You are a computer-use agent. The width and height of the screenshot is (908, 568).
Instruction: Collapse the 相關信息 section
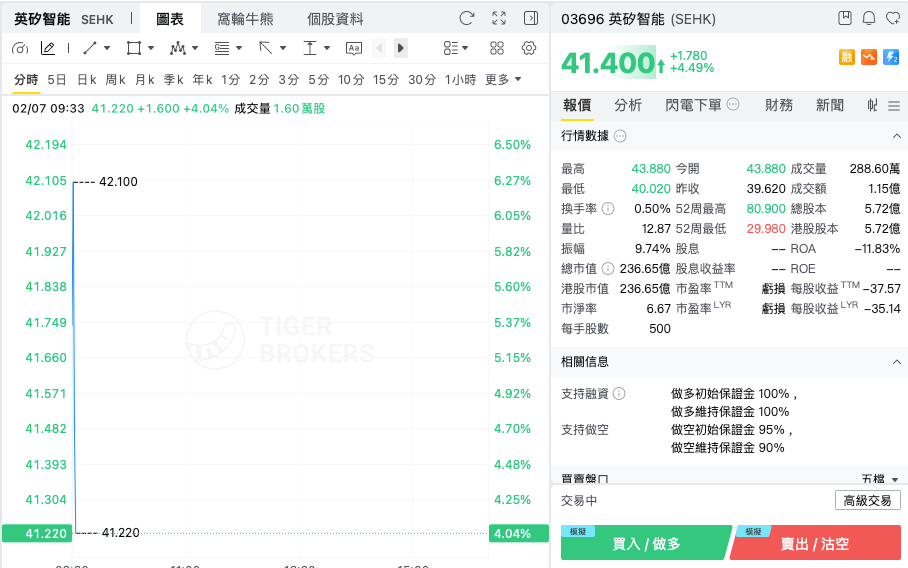(x=896, y=362)
